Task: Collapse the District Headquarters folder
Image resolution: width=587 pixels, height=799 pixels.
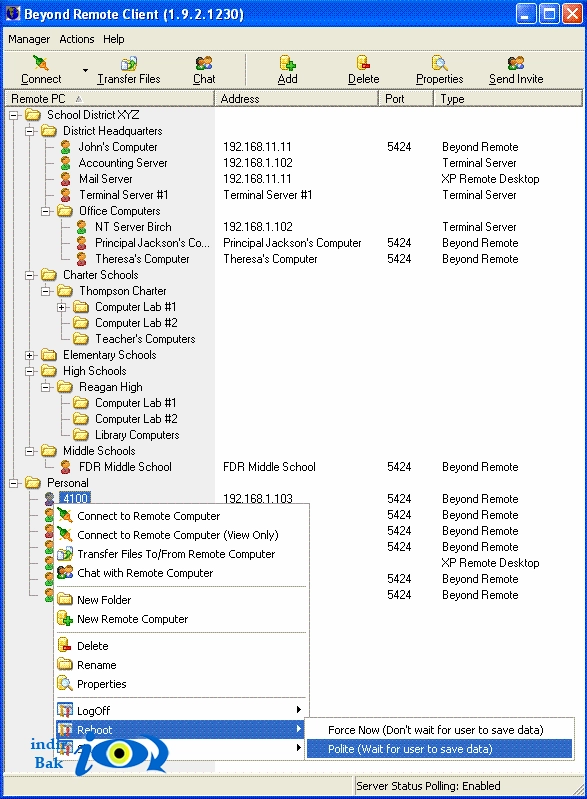Action: point(30,131)
